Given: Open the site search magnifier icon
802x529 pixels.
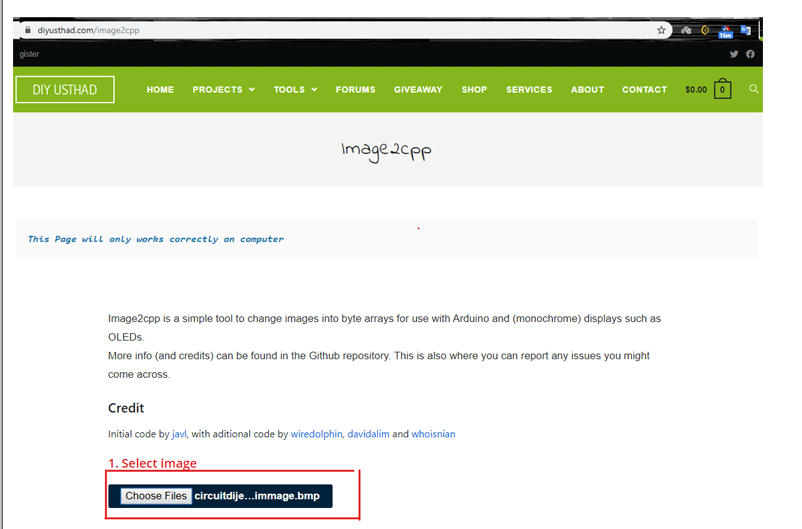Looking at the screenshot, I should point(753,89).
